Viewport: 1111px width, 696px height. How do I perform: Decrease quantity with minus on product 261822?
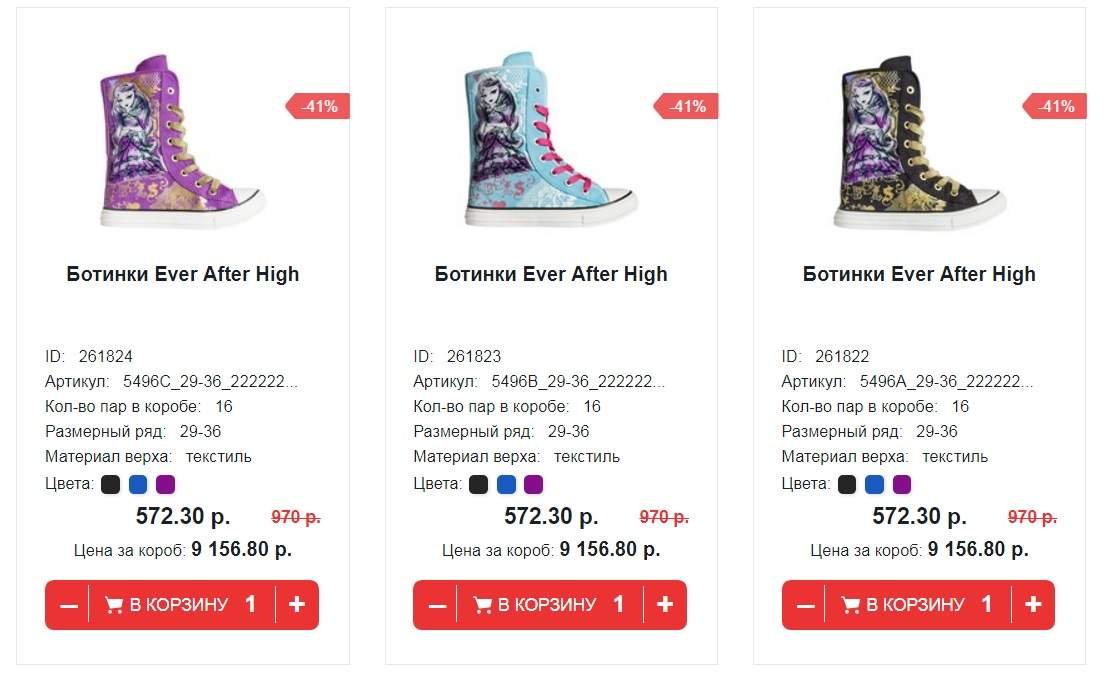tap(805, 605)
